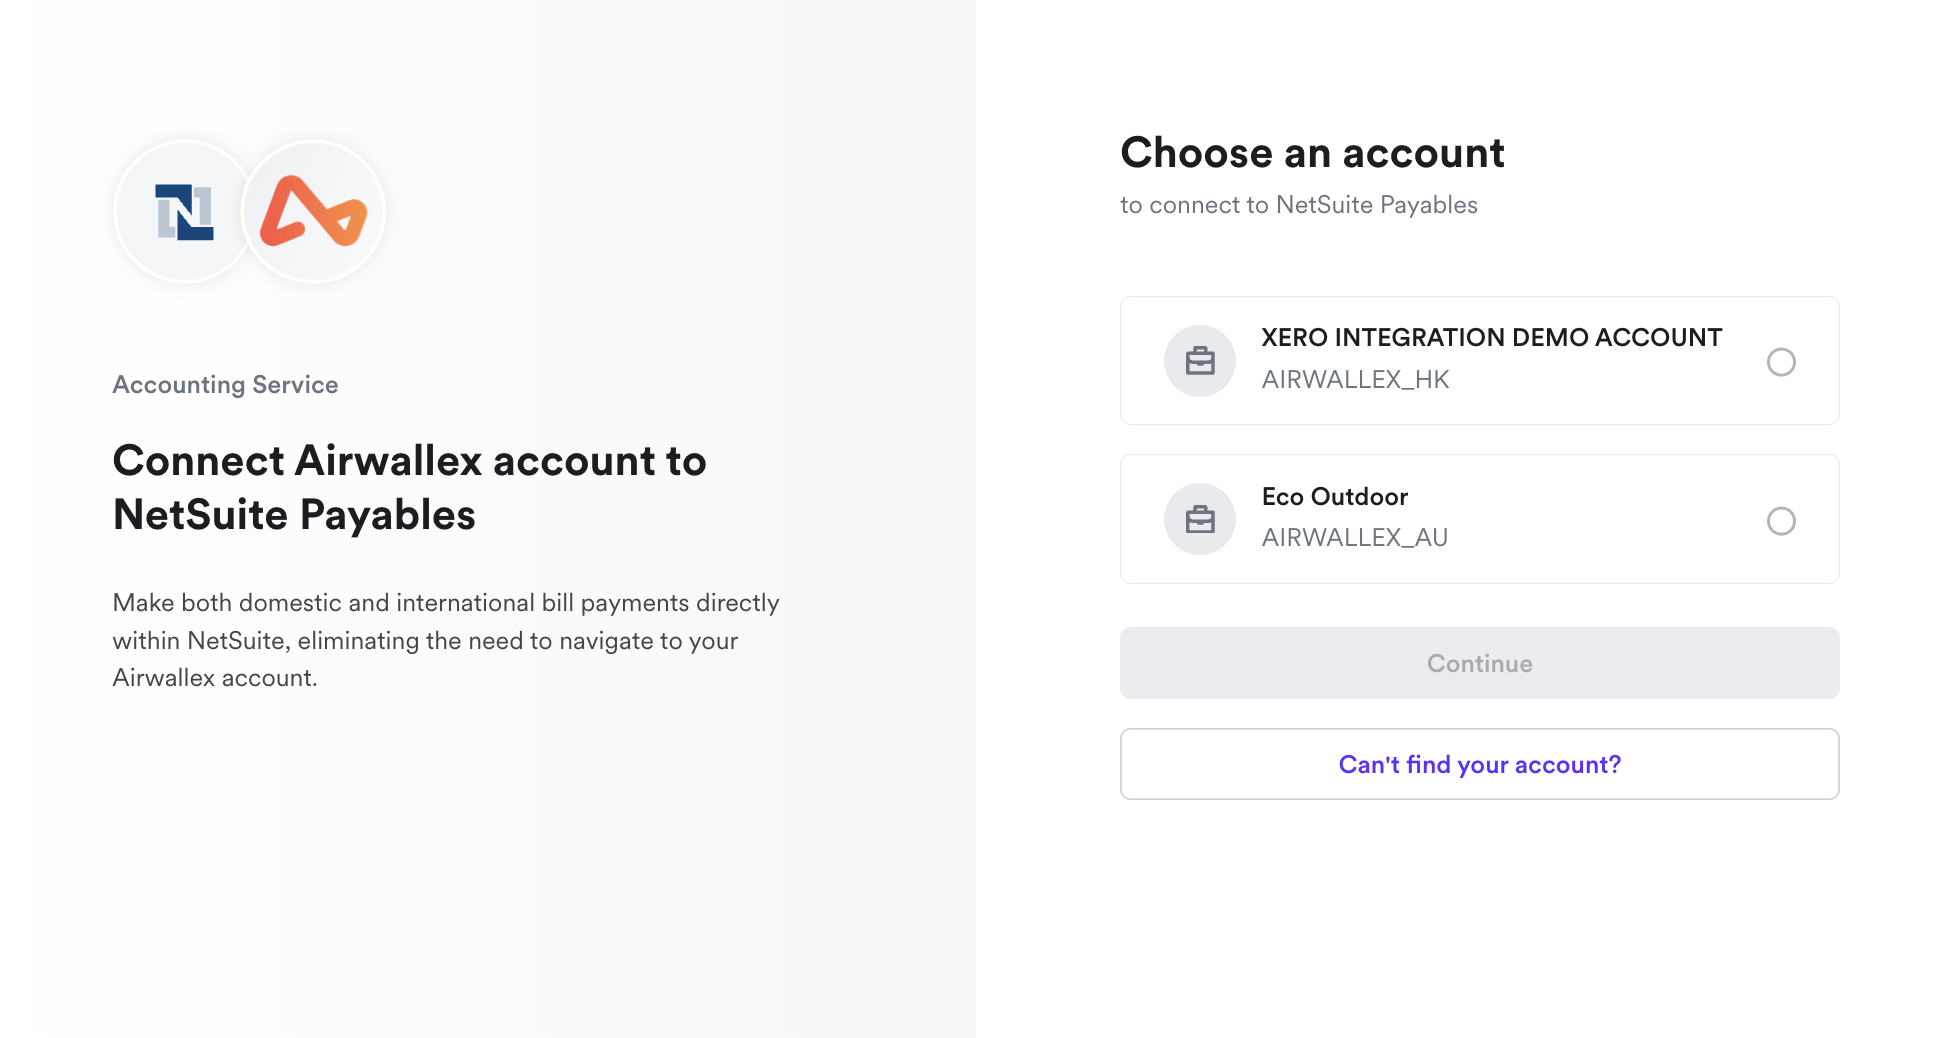Select the overlapping NetSuite-Airwallex badge pair

[x=249, y=211]
